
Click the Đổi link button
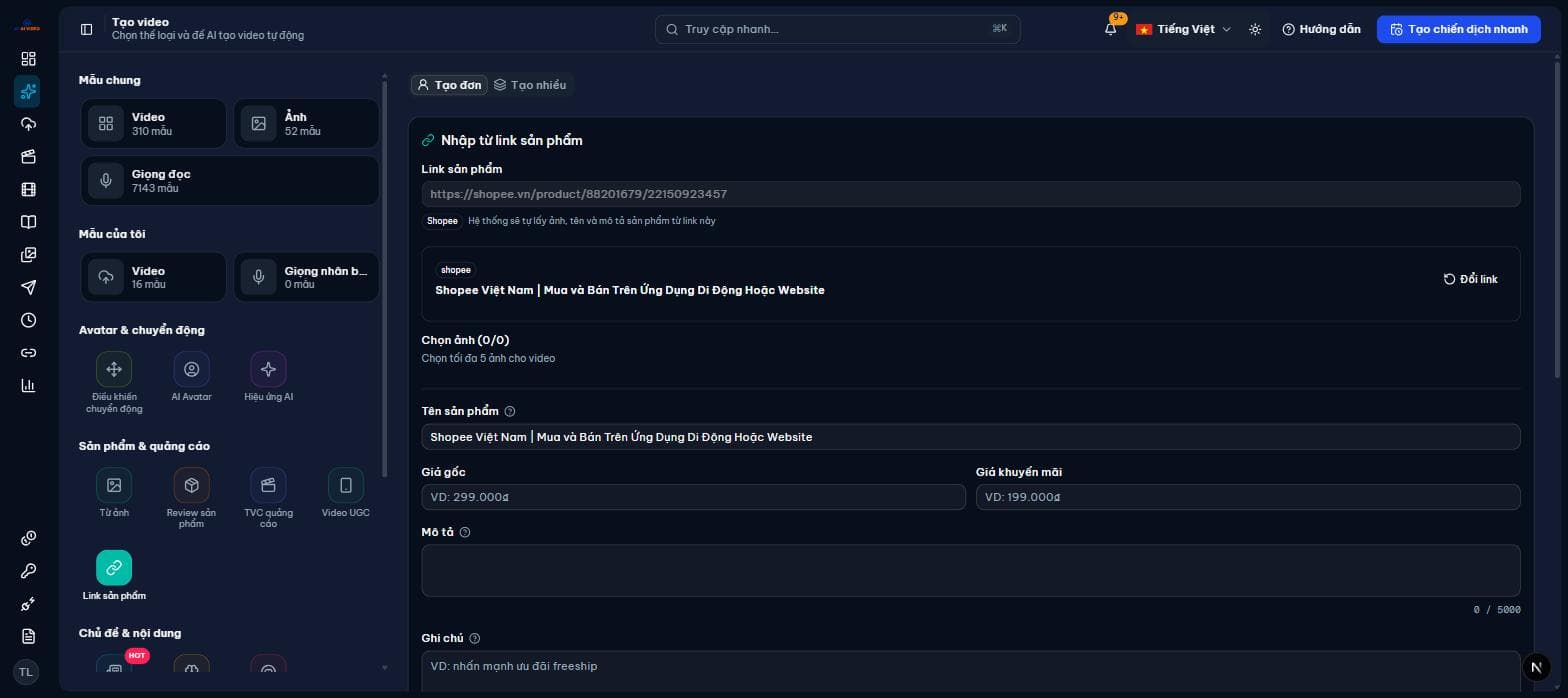tap(1470, 279)
